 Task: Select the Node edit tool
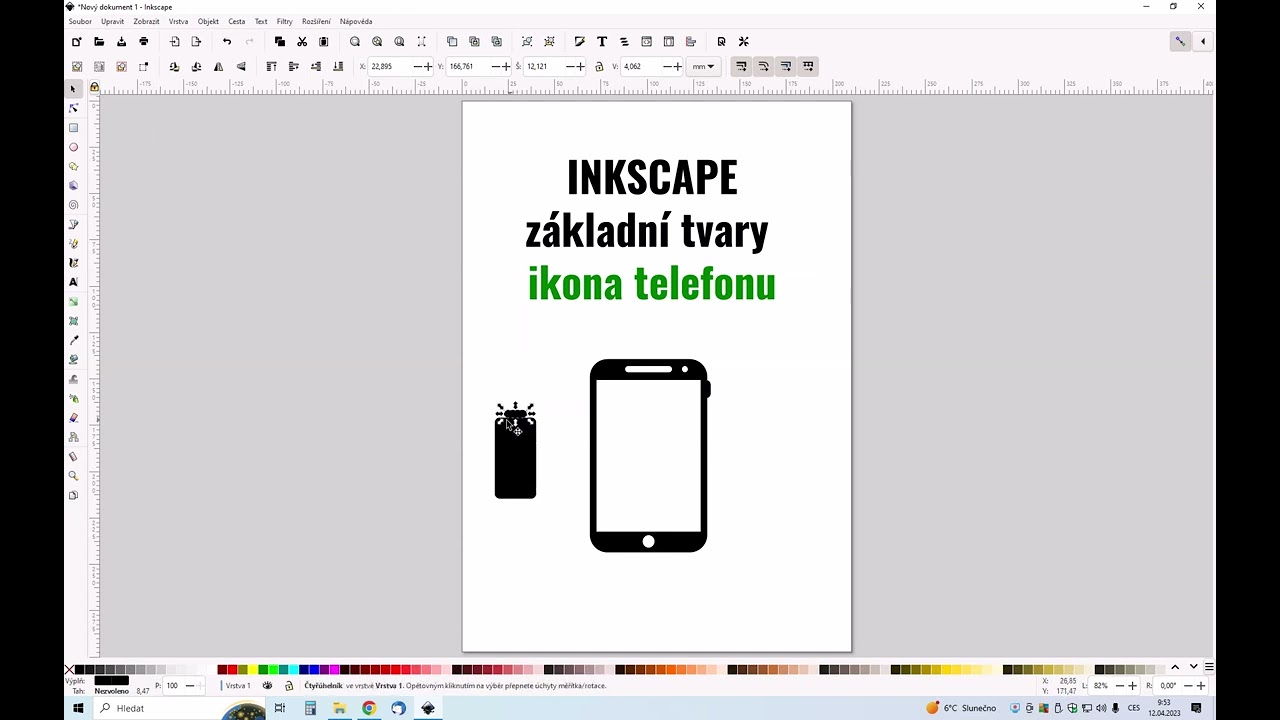click(x=73, y=108)
